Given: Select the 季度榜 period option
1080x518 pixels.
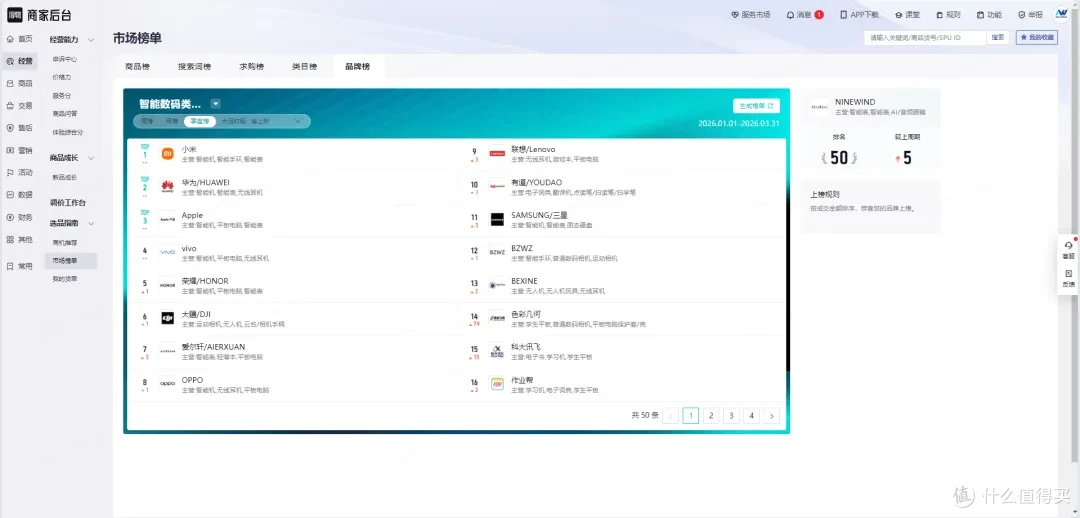Looking at the screenshot, I should [x=200, y=121].
